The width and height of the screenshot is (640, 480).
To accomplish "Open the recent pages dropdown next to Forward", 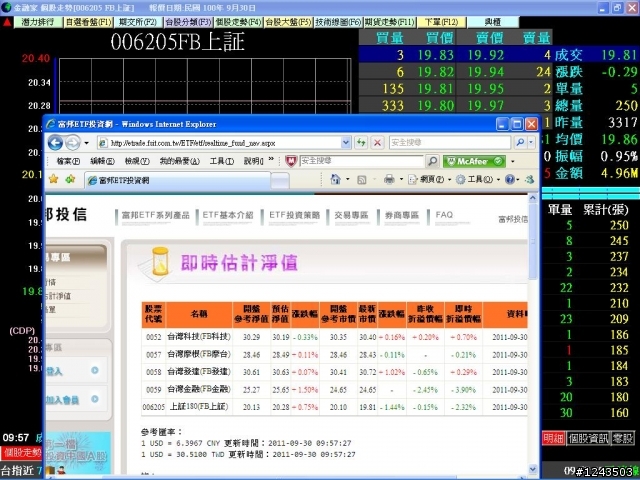I will click(x=86, y=143).
